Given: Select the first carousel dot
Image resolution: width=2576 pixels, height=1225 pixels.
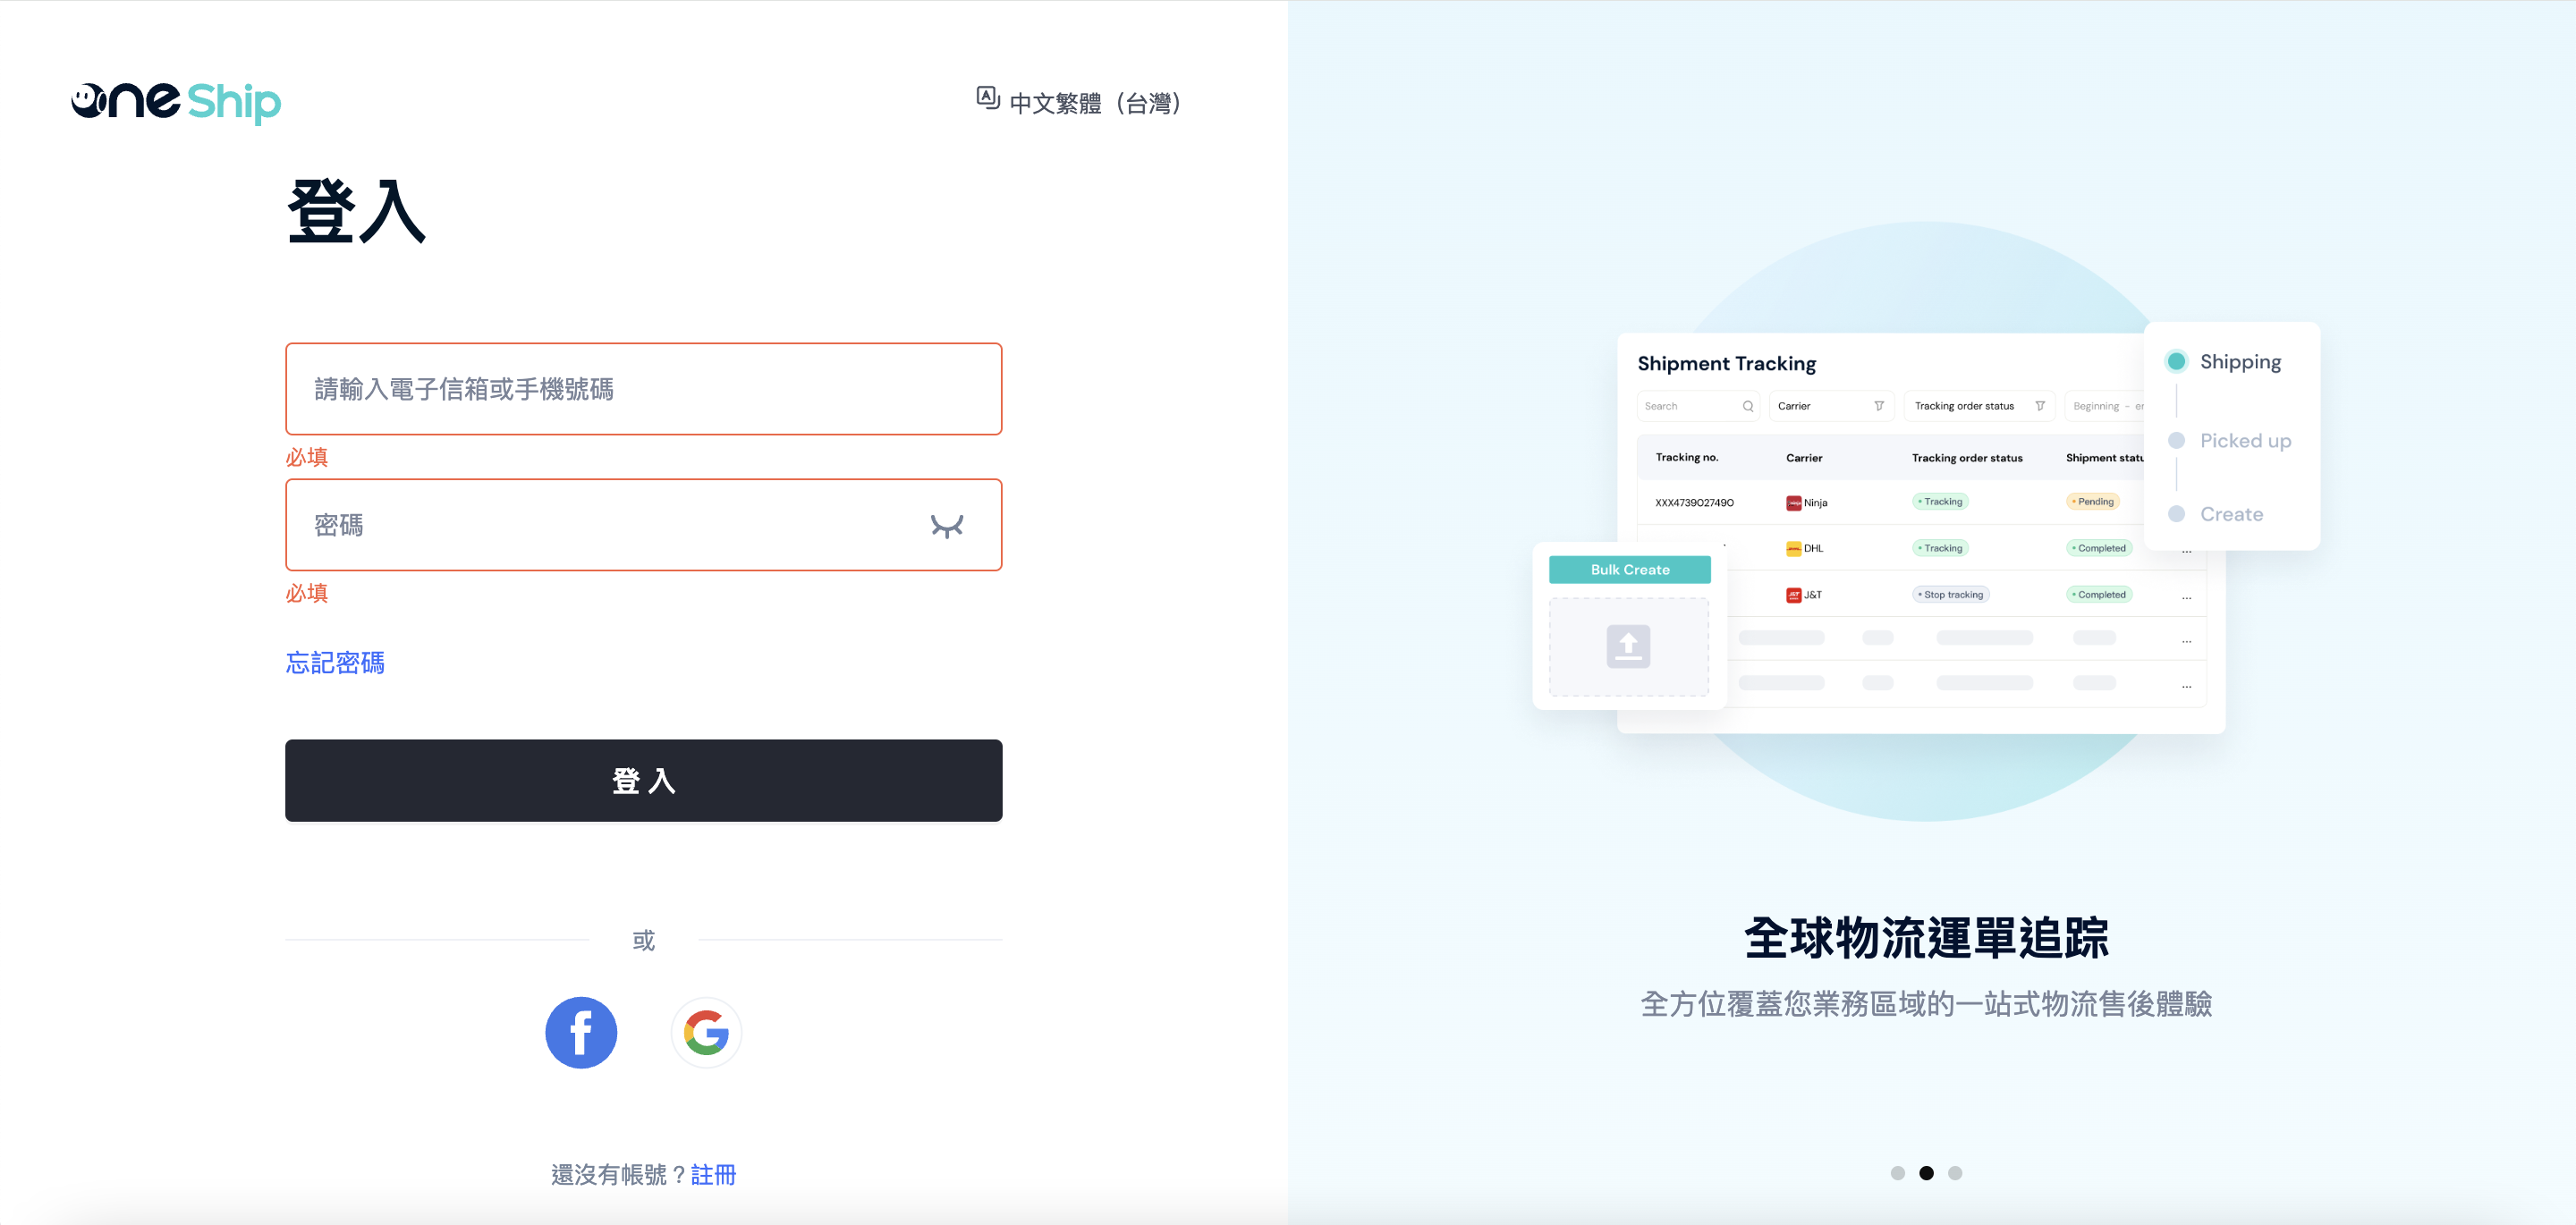Looking at the screenshot, I should pos(1897,1172).
